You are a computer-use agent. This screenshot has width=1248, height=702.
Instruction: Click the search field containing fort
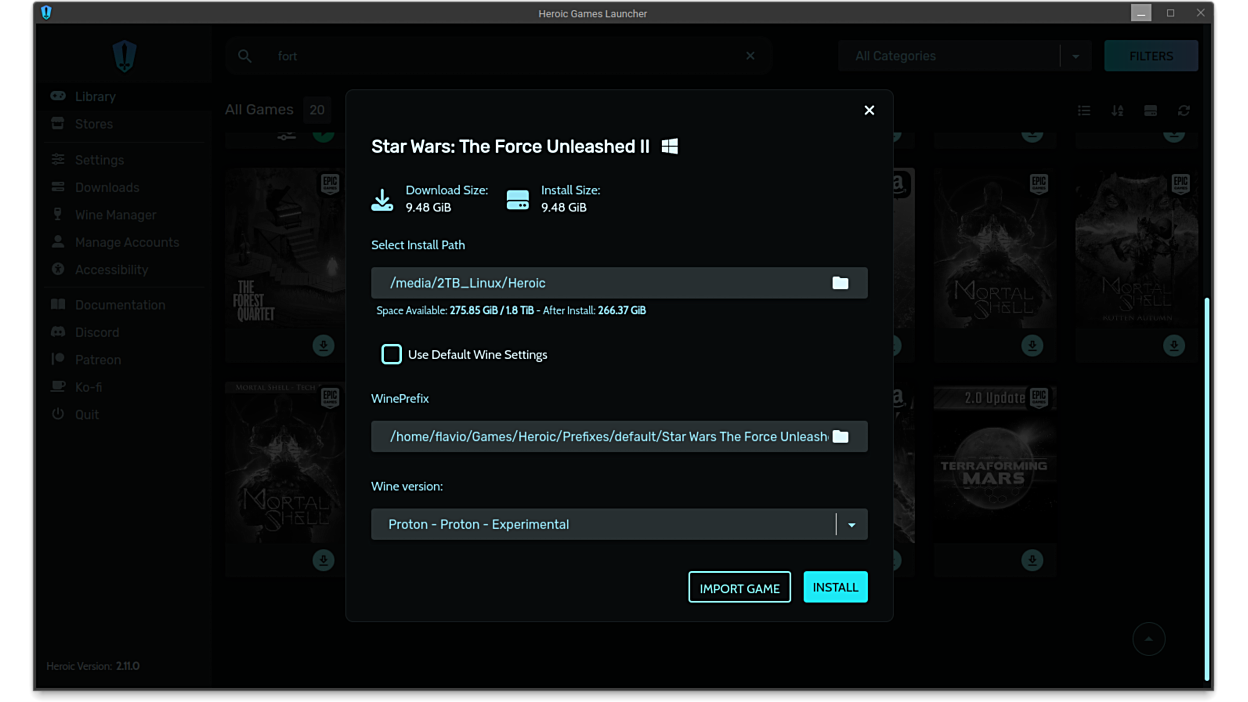coord(500,56)
